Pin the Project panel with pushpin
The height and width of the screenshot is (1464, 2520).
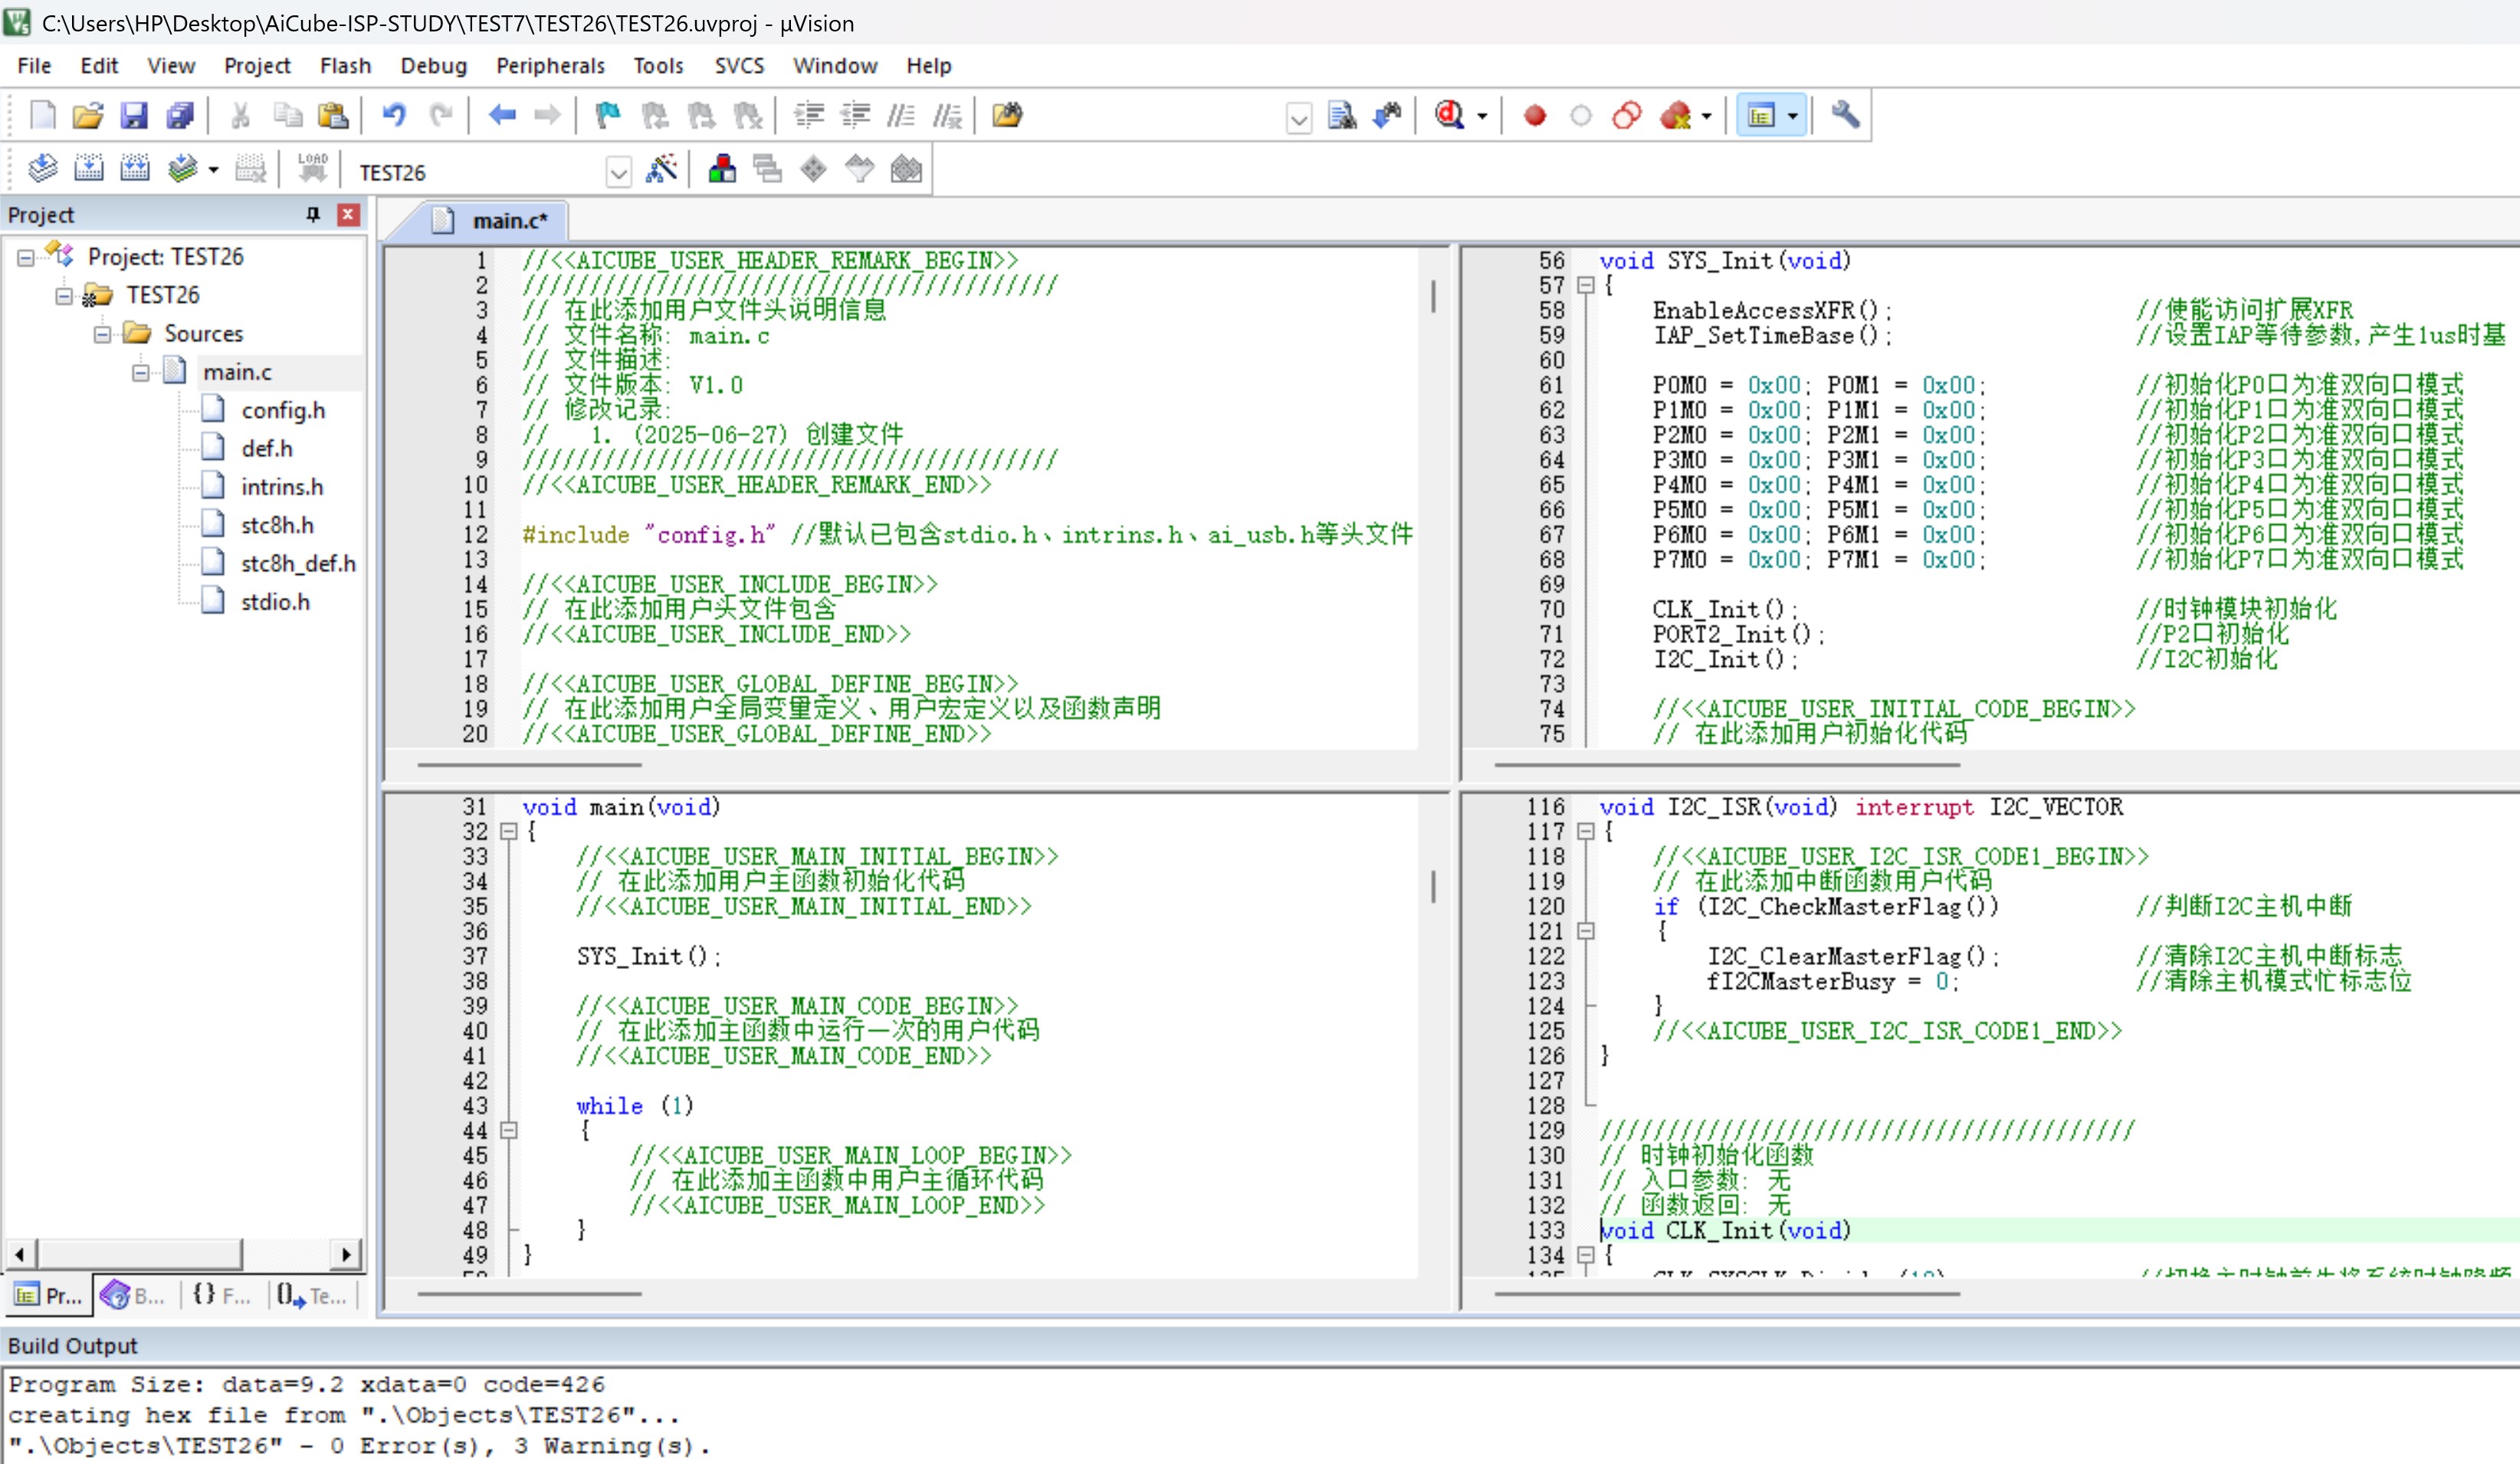tap(313, 215)
